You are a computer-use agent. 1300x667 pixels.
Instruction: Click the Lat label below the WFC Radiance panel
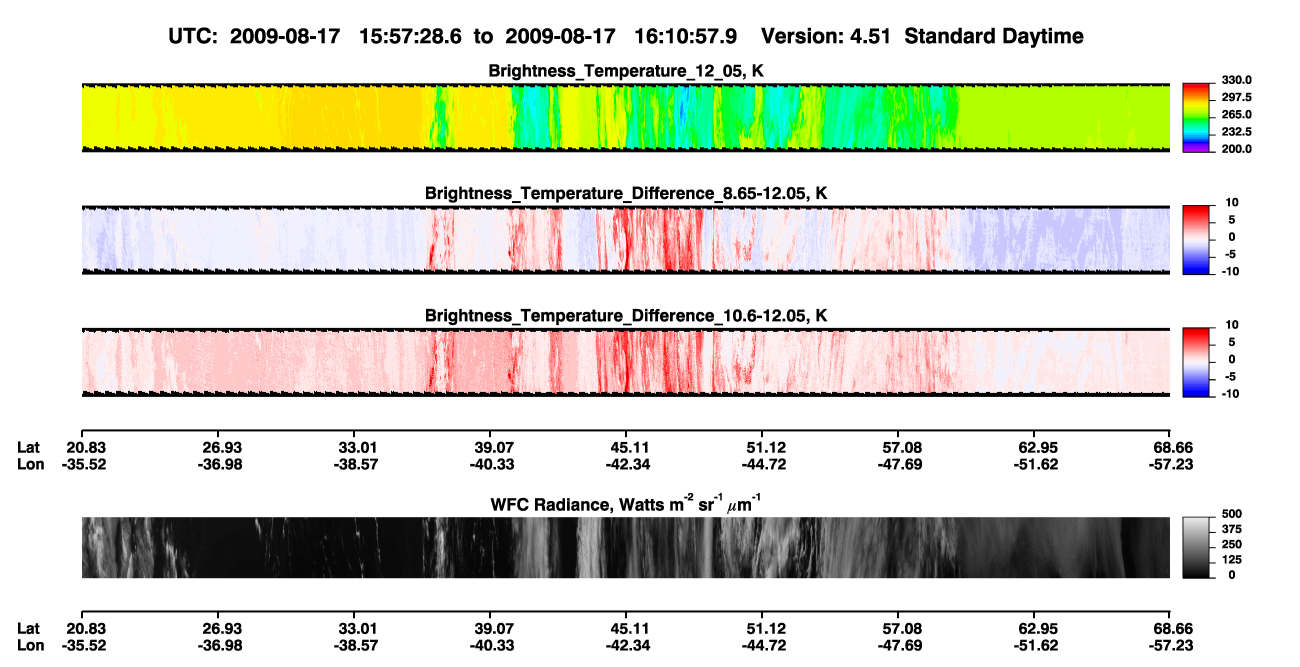click(28, 628)
